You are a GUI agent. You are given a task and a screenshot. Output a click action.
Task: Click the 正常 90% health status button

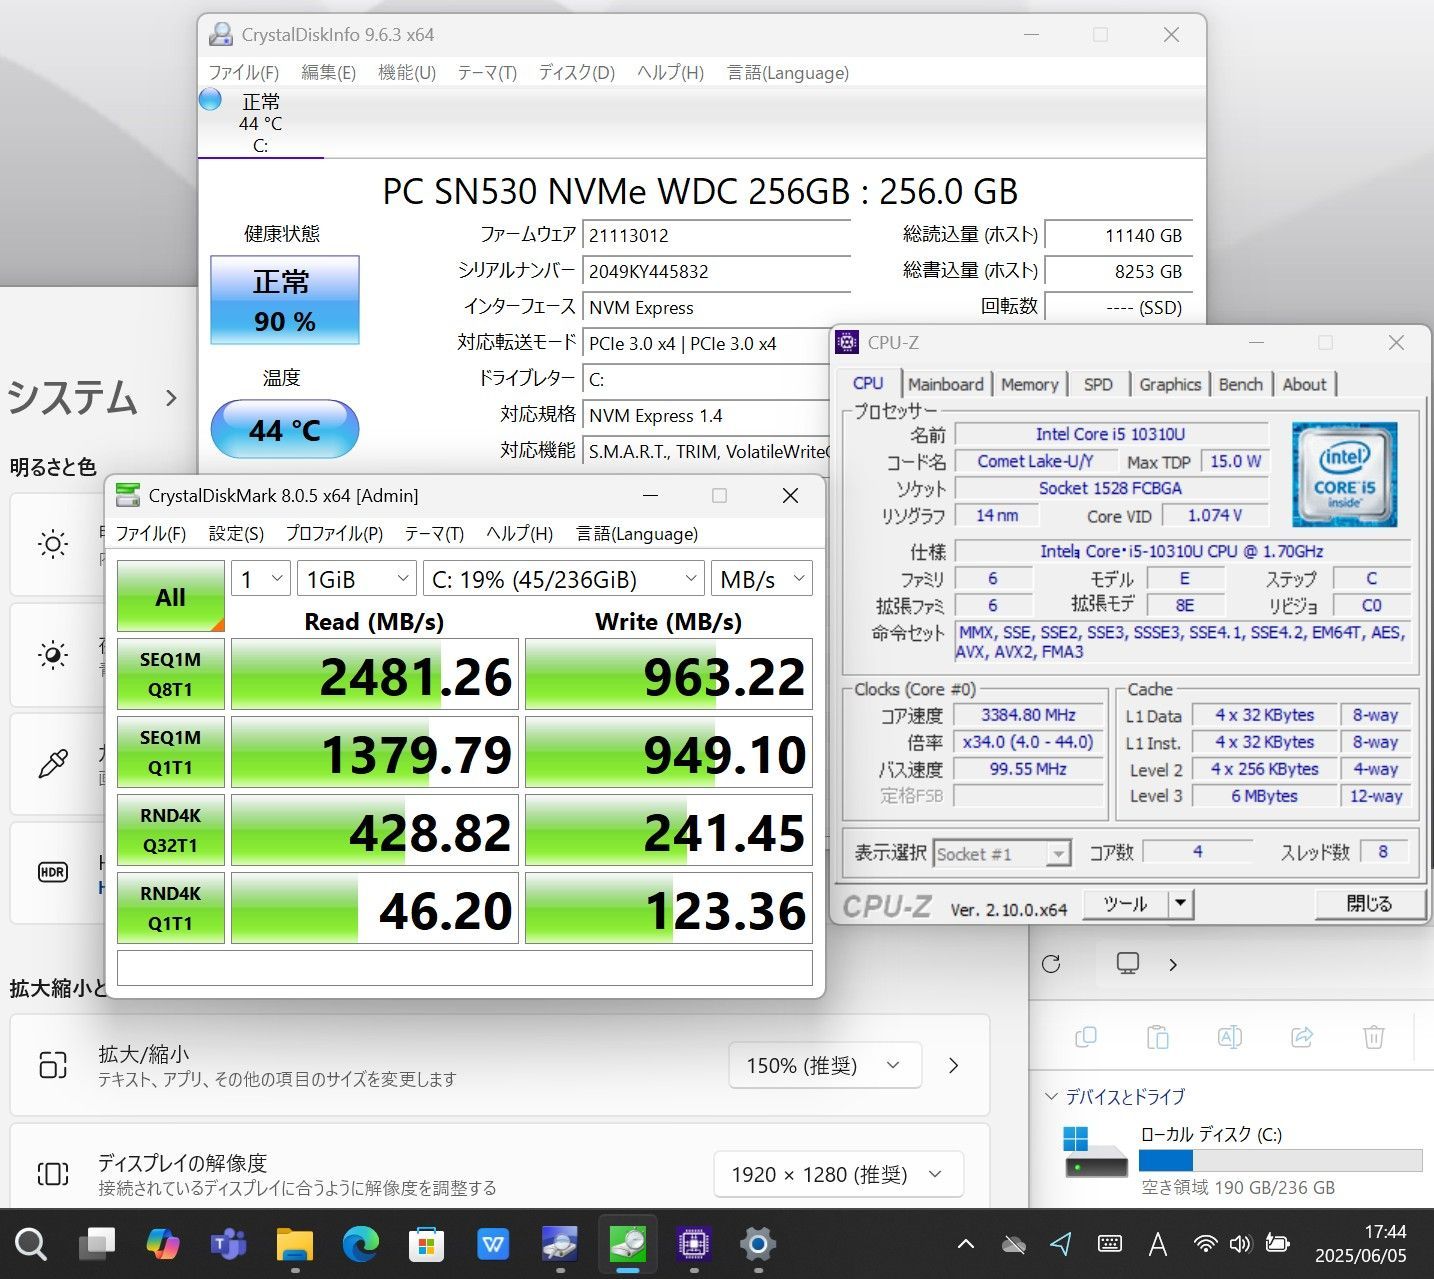[x=285, y=300]
